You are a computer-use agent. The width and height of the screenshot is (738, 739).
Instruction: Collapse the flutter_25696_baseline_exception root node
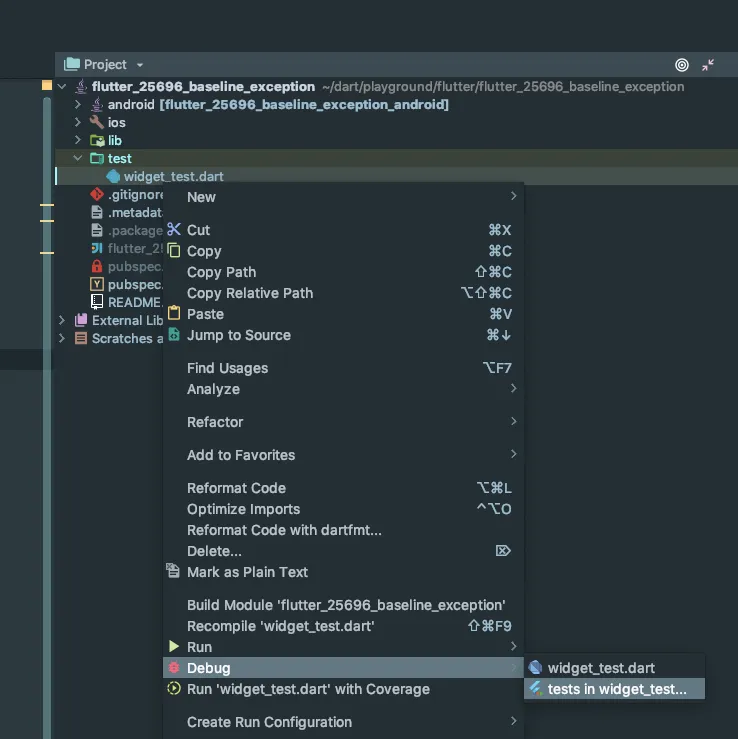pyautogui.click(x=62, y=87)
